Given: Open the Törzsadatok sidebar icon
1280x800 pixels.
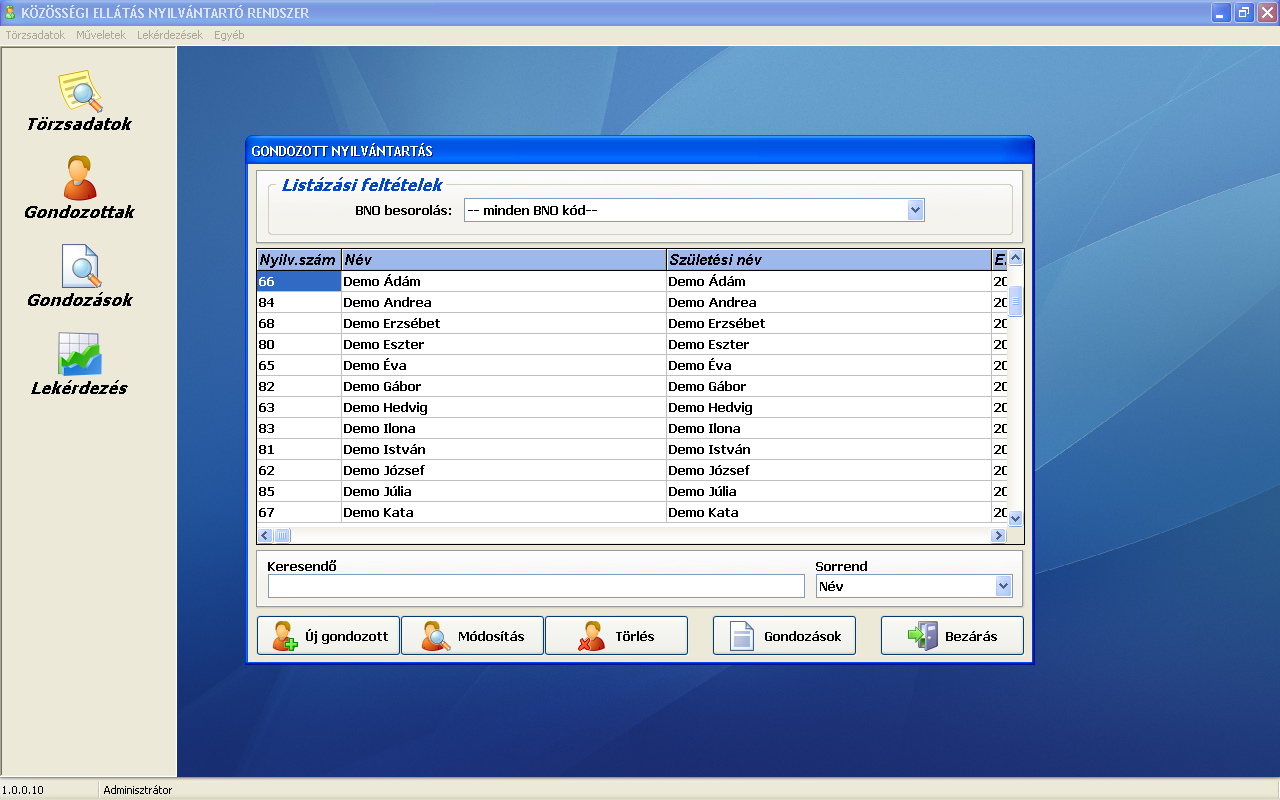Looking at the screenshot, I should coord(80,92).
